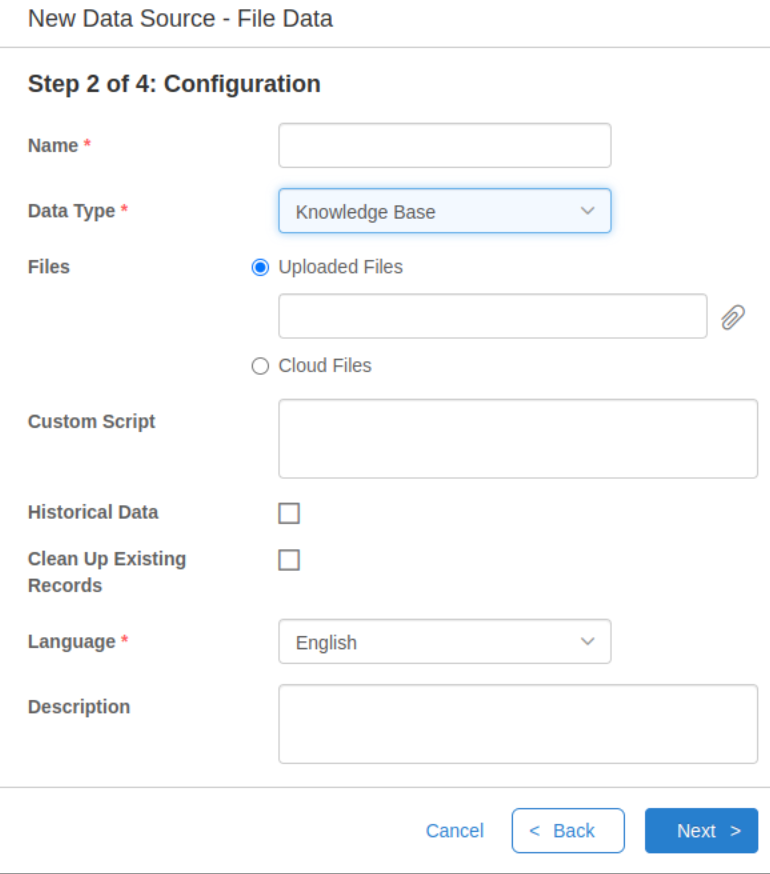Click the Cloud Files label text
The width and height of the screenshot is (770, 874).
click(x=325, y=366)
